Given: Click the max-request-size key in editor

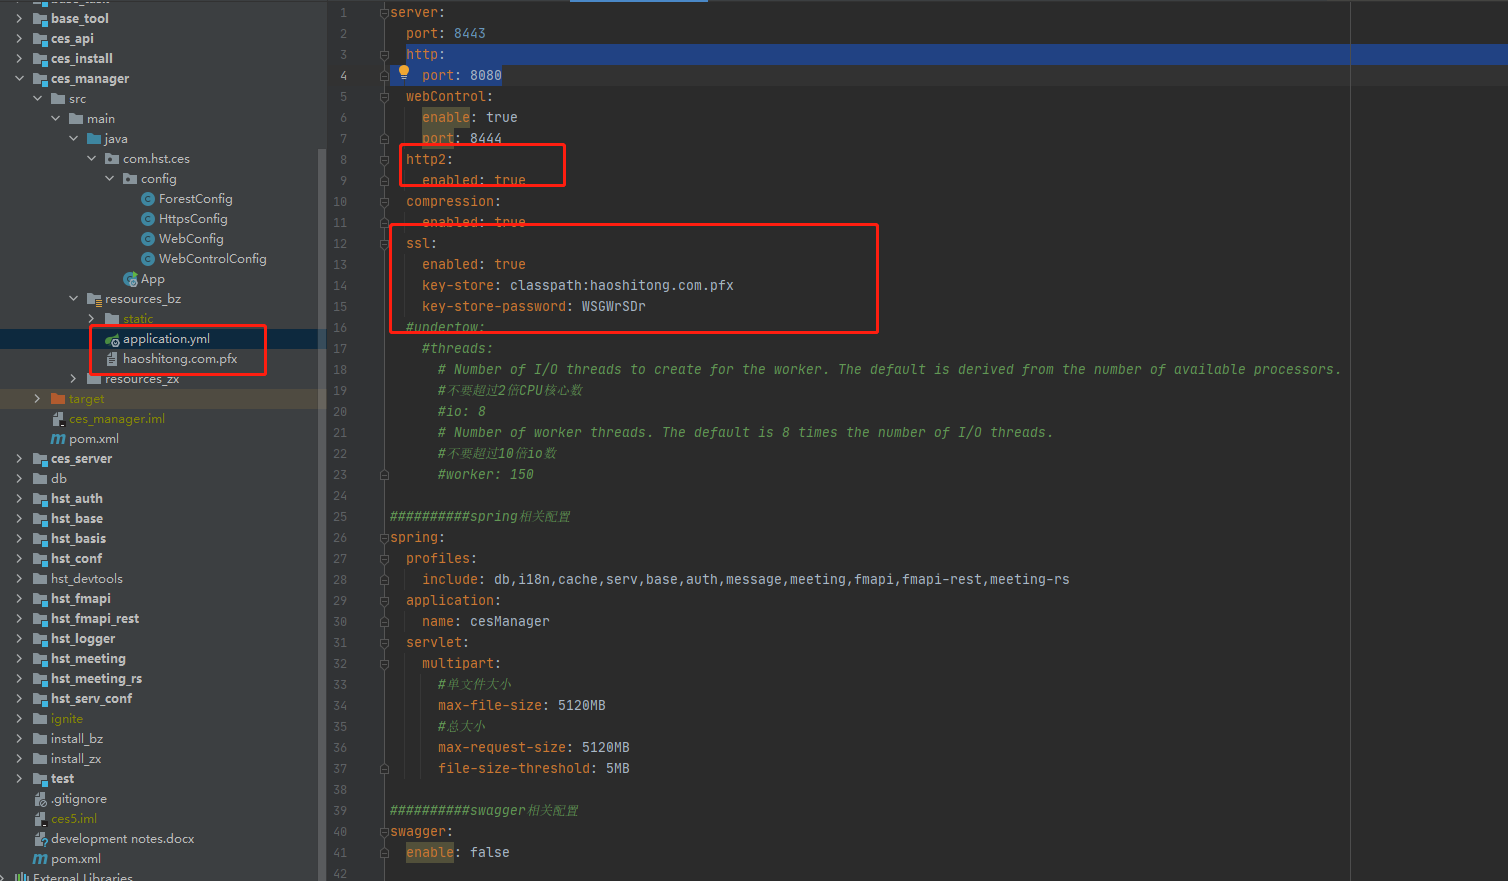Looking at the screenshot, I should point(502,748).
